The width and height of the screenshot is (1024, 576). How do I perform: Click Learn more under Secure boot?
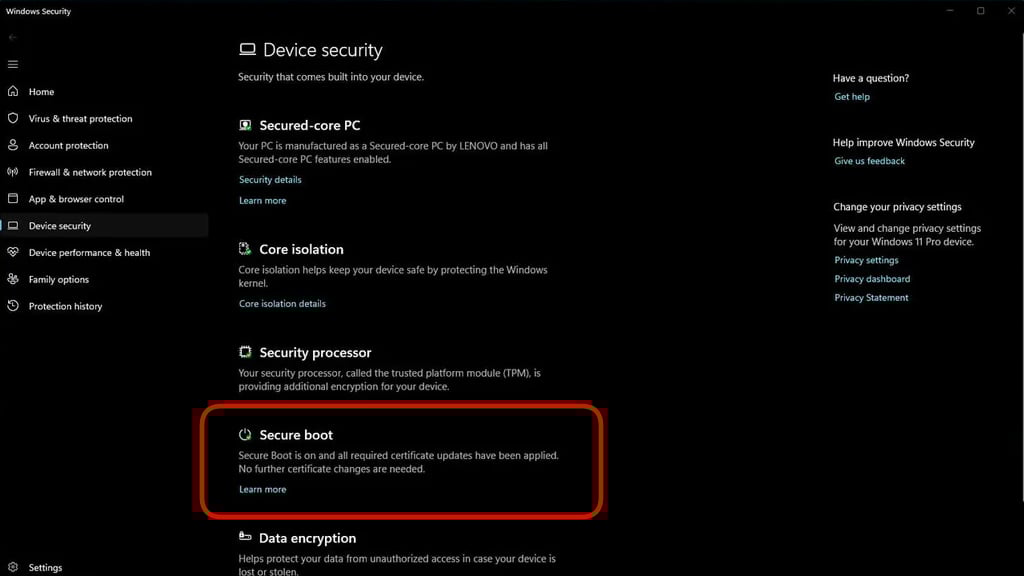(262, 490)
